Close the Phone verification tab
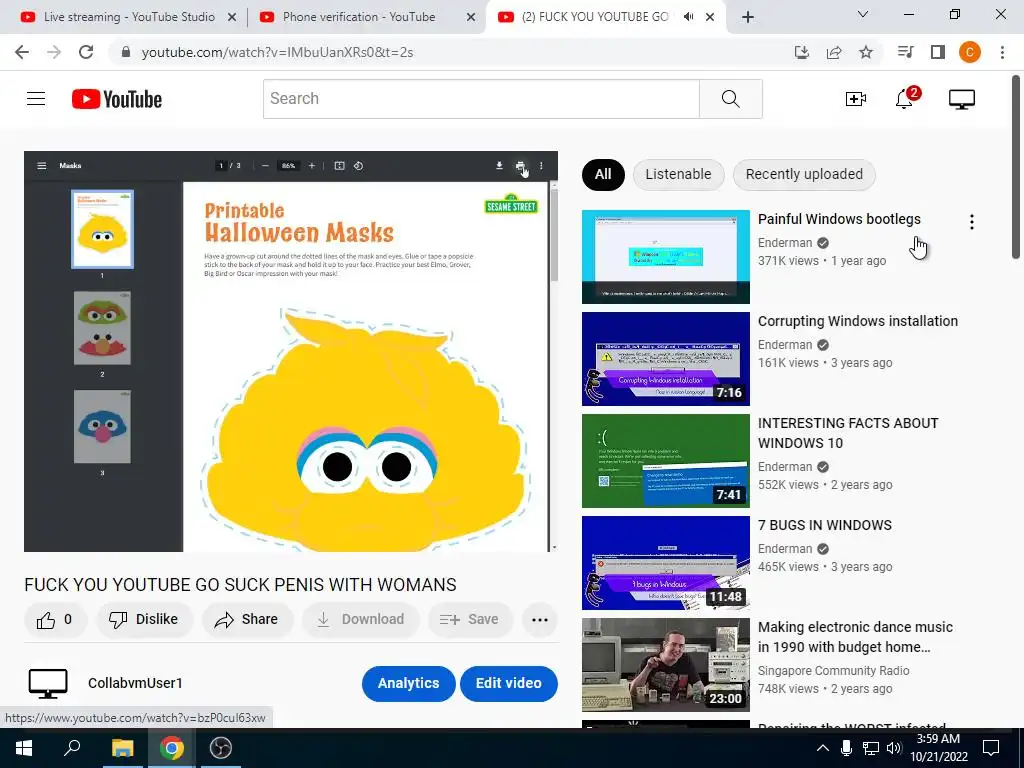 tap(470, 18)
